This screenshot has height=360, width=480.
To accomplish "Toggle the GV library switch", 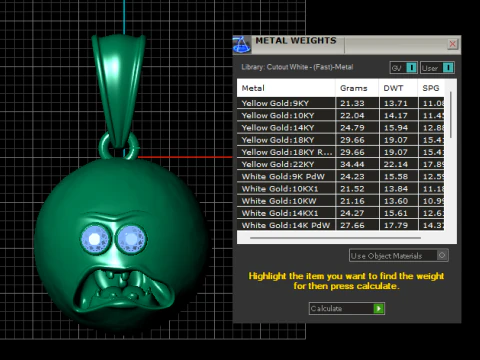I will click(403, 68).
